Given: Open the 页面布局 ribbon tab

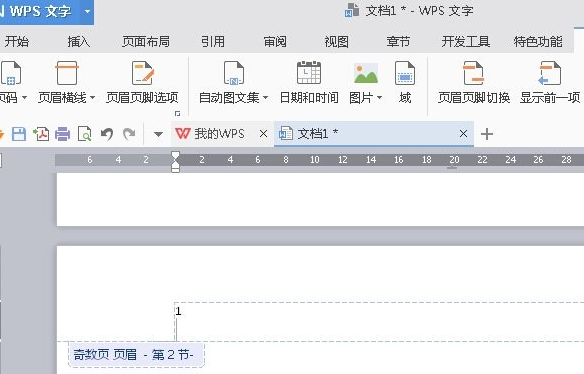Looking at the screenshot, I should click(x=146, y=41).
